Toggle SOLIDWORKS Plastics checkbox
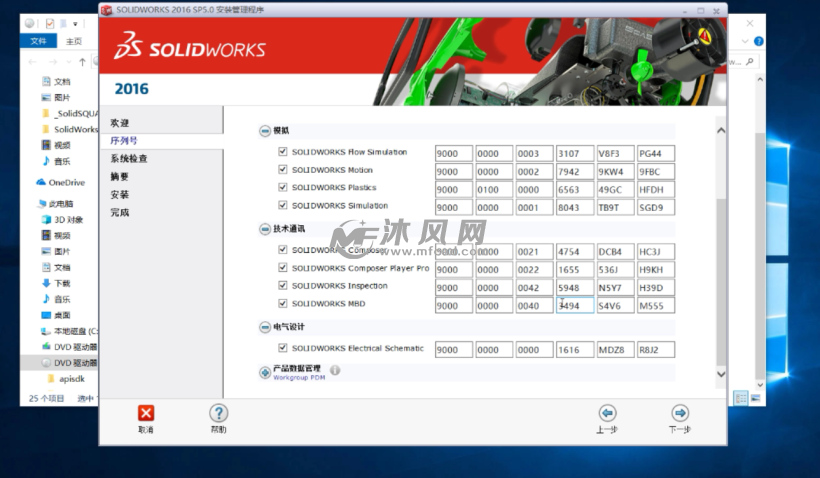 283,187
